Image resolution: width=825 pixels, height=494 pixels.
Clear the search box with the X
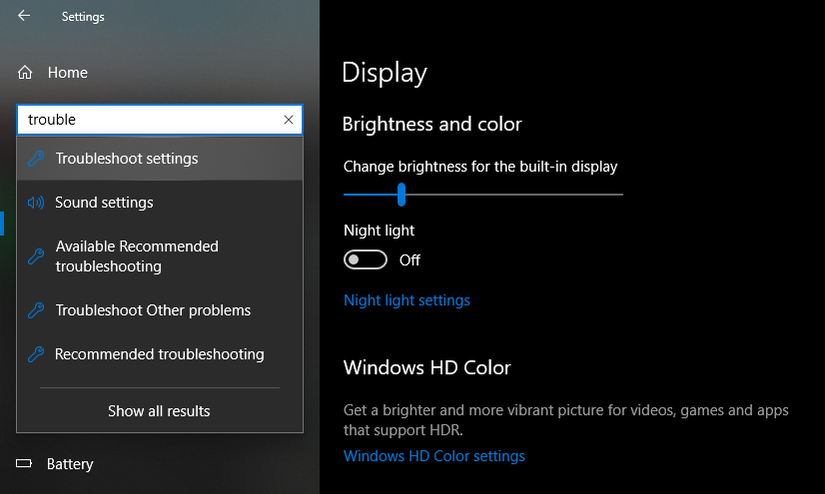coord(288,119)
